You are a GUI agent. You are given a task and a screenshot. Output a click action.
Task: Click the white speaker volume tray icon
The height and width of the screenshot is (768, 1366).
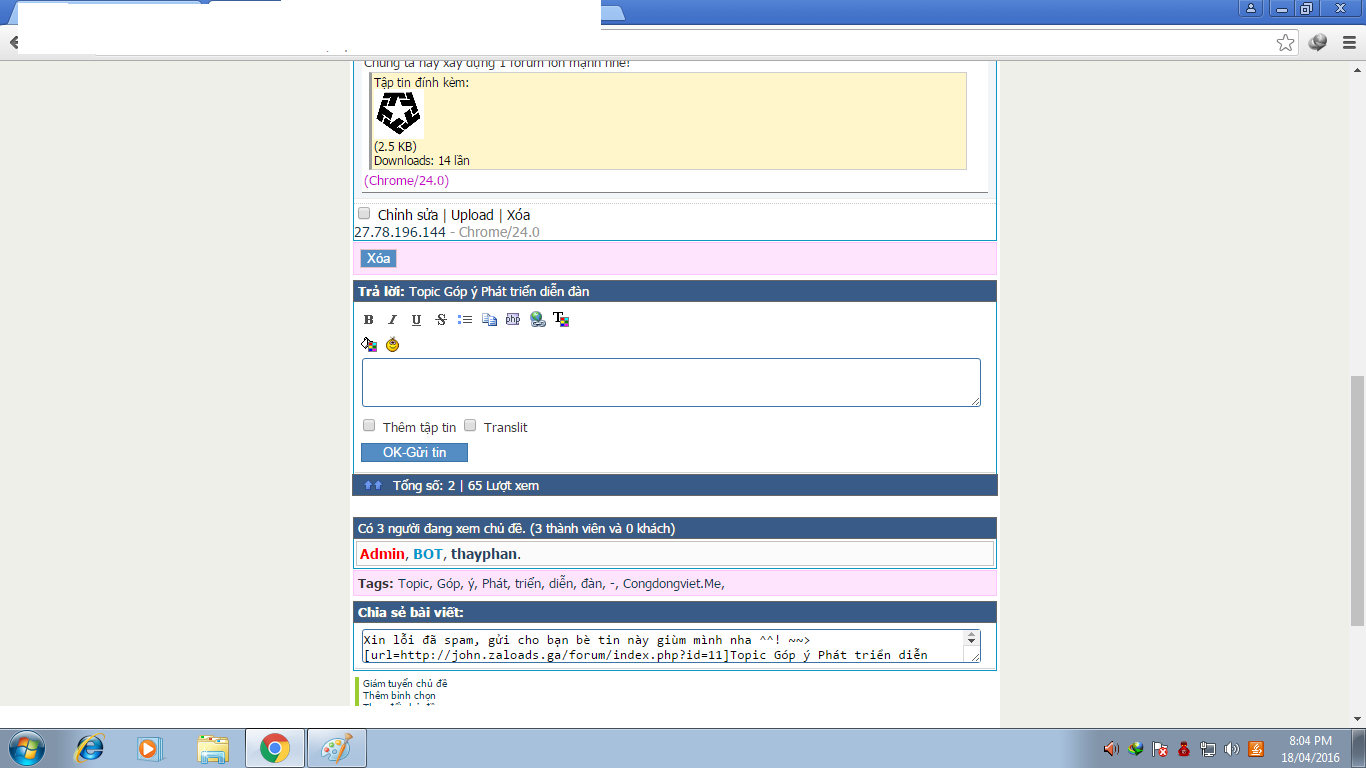click(x=1232, y=748)
